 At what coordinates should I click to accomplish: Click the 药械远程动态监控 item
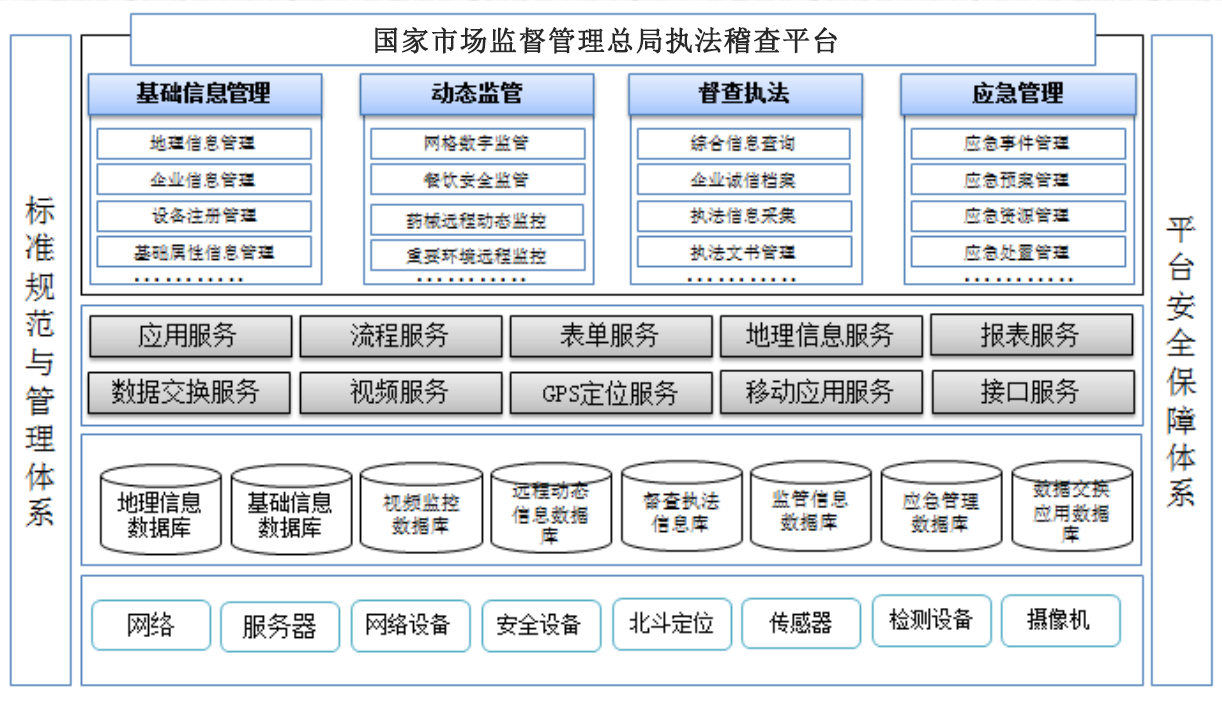pos(477,219)
